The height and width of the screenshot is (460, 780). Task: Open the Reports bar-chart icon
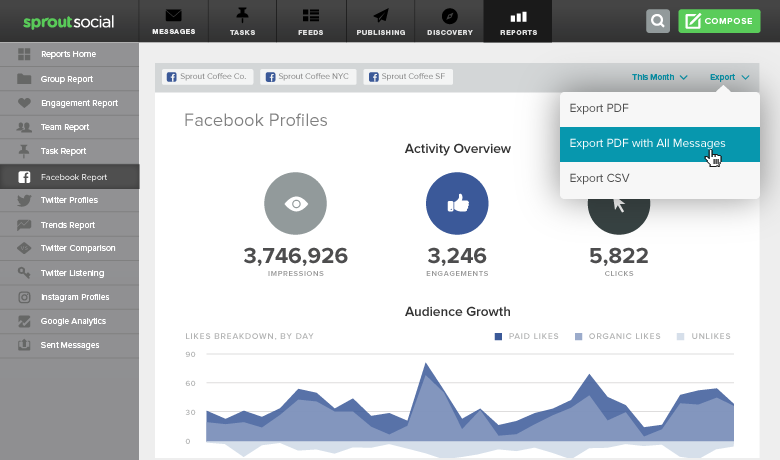[x=518, y=17]
